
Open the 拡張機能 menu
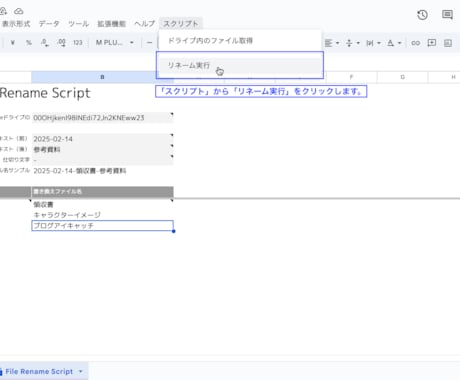pyautogui.click(x=111, y=24)
